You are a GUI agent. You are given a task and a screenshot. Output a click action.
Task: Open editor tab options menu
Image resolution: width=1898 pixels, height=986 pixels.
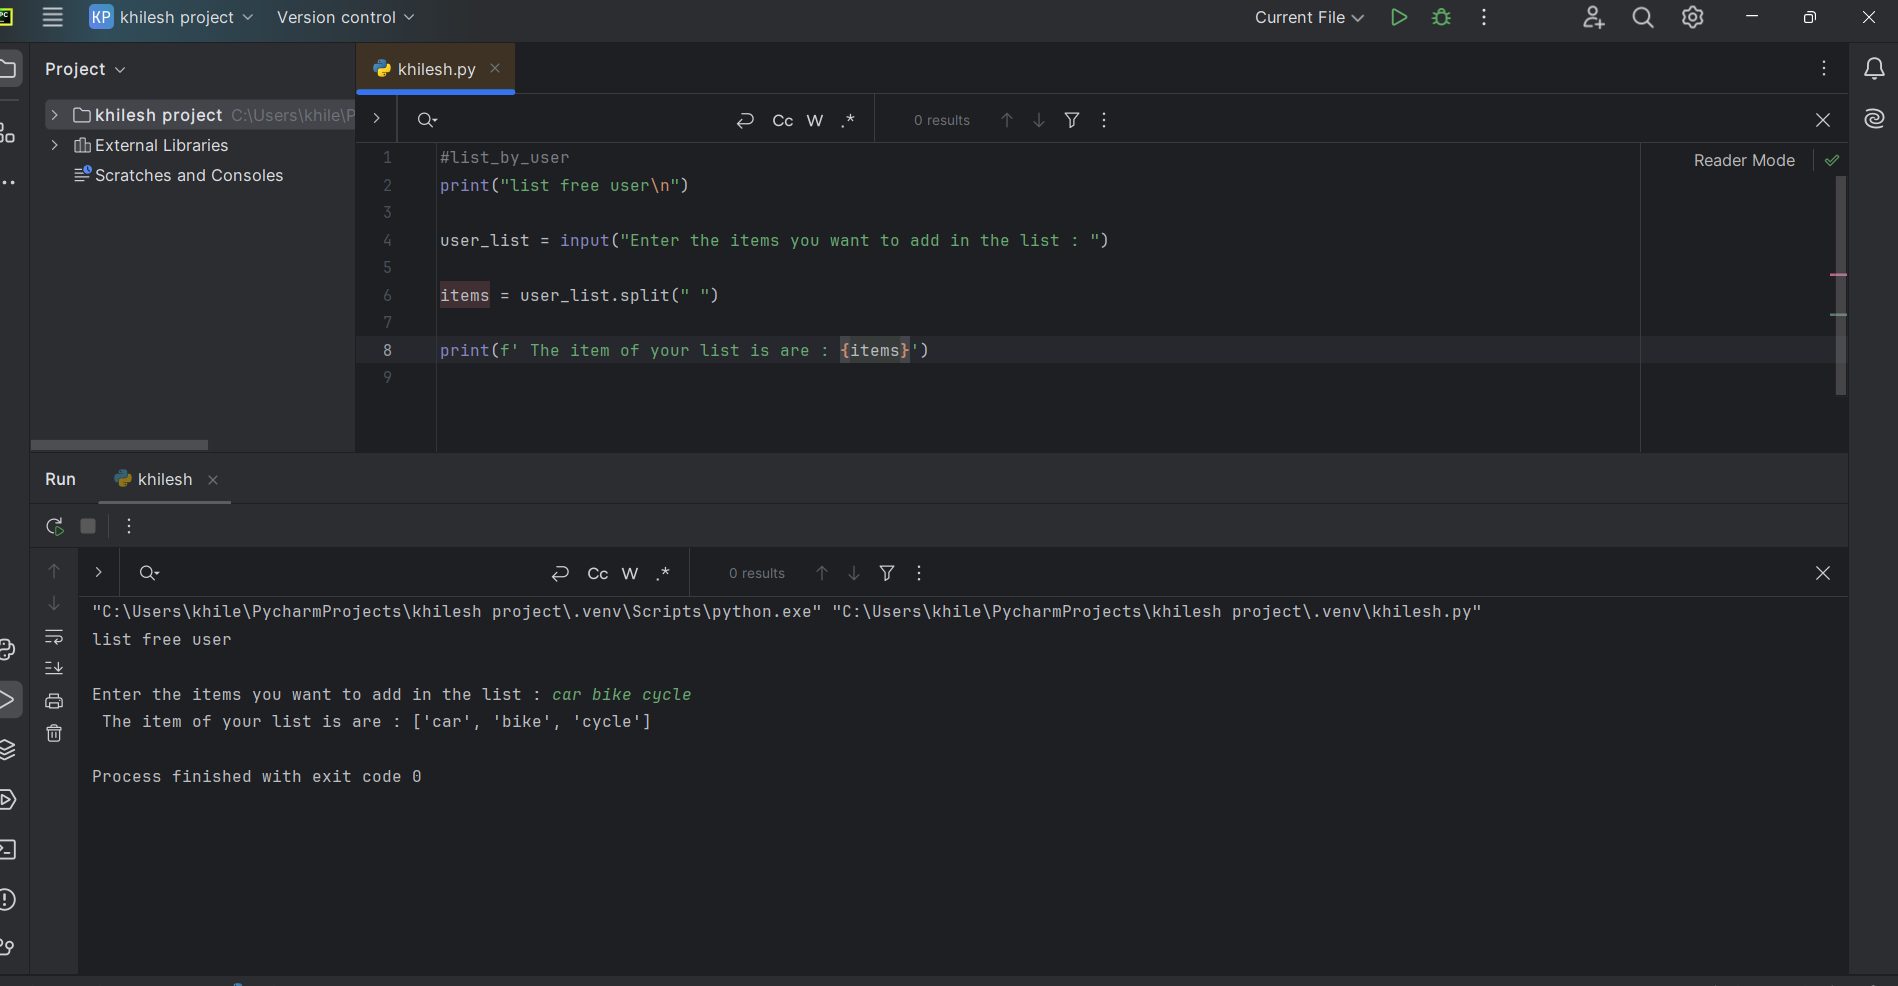point(1824,68)
